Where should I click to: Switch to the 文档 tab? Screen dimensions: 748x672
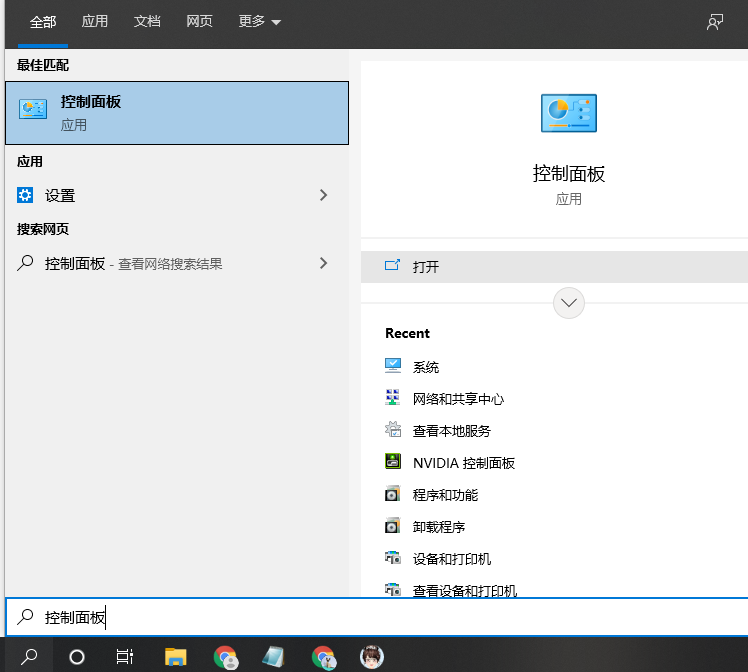pyautogui.click(x=147, y=21)
